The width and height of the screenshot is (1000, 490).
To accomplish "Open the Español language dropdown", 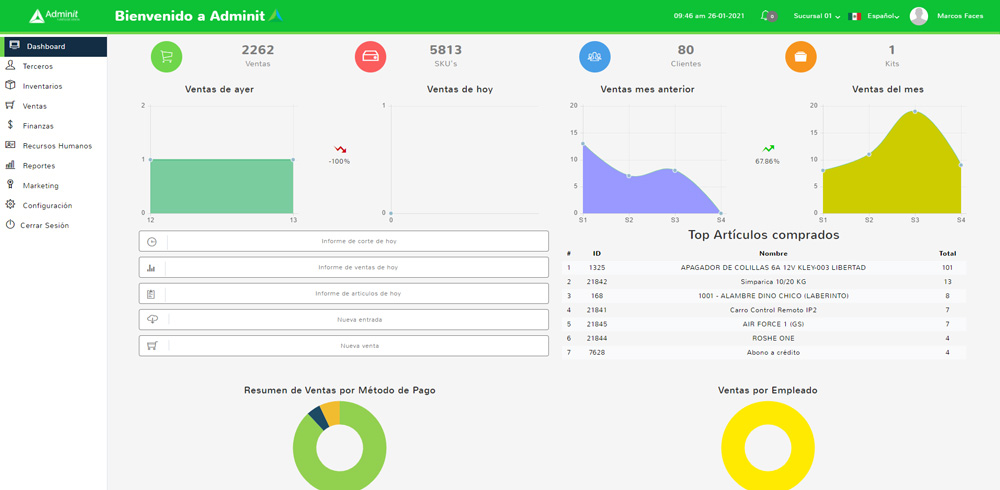I will (883, 16).
